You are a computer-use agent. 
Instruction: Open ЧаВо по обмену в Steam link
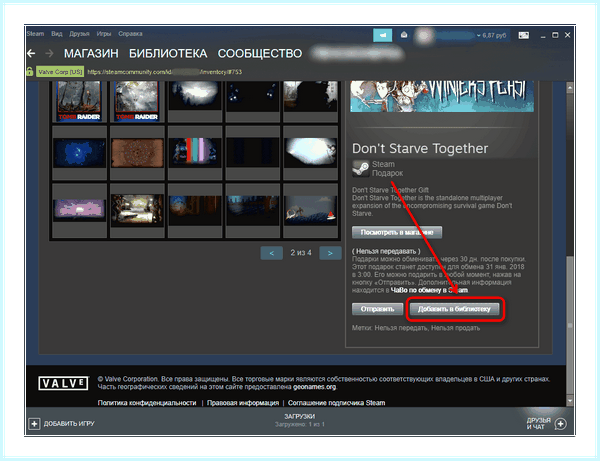click(x=429, y=290)
